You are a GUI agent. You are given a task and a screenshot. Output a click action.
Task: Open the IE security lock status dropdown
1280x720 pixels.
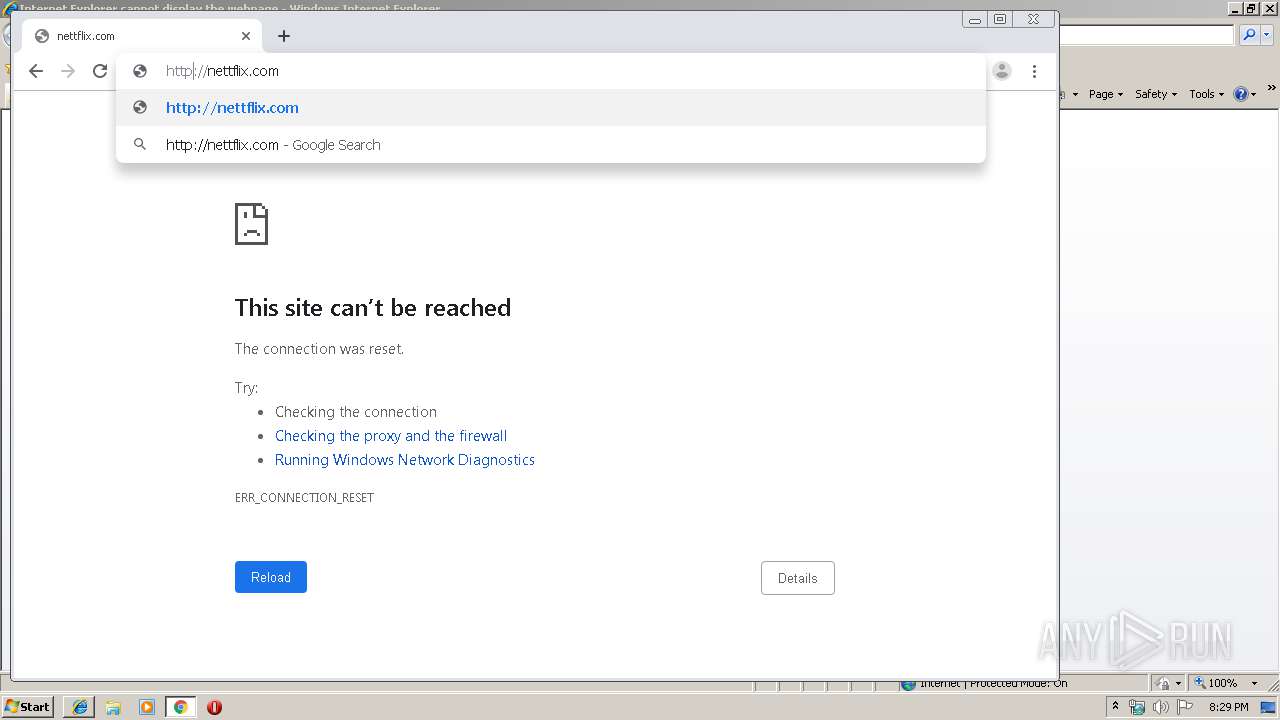[1170, 684]
